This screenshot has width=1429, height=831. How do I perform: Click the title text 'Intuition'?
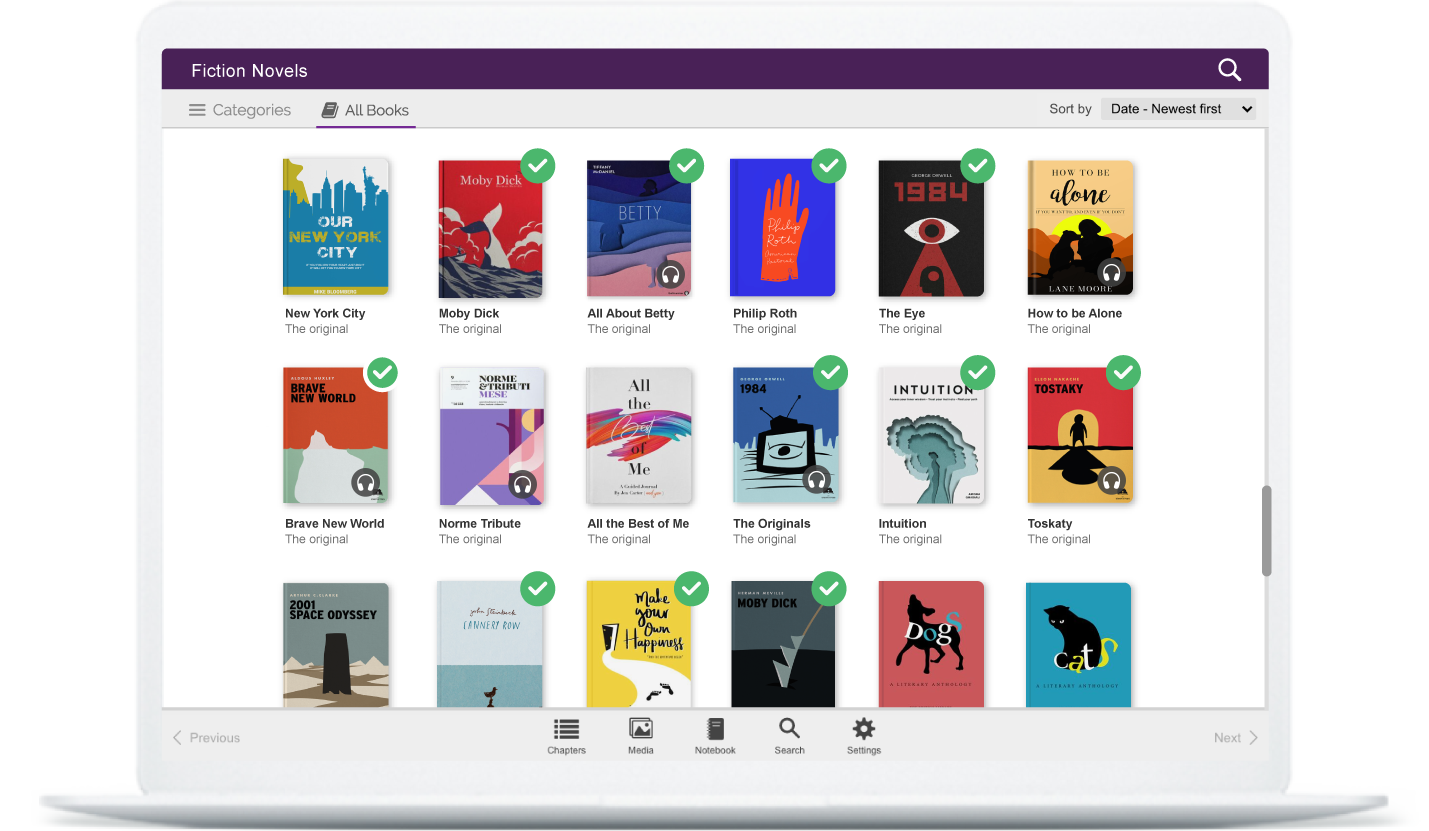(903, 523)
